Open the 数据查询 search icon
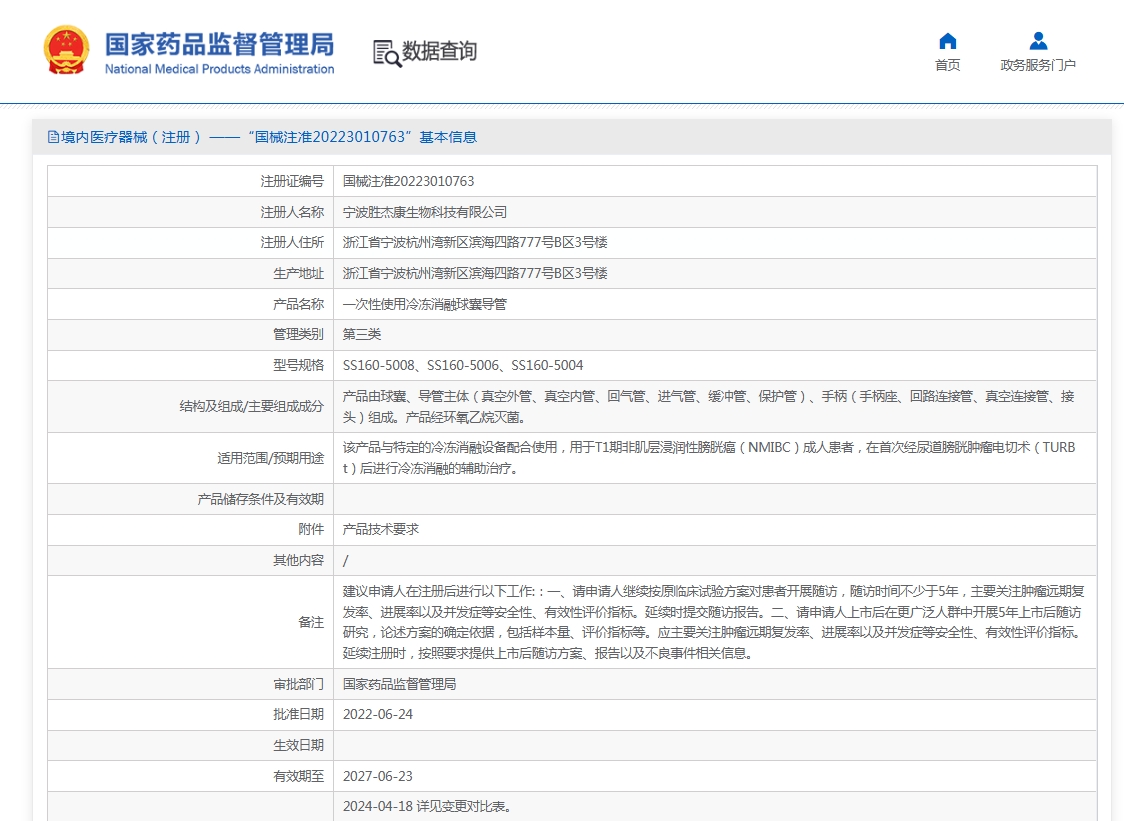The width and height of the screenshot is (1124, 821). [387, 53]
